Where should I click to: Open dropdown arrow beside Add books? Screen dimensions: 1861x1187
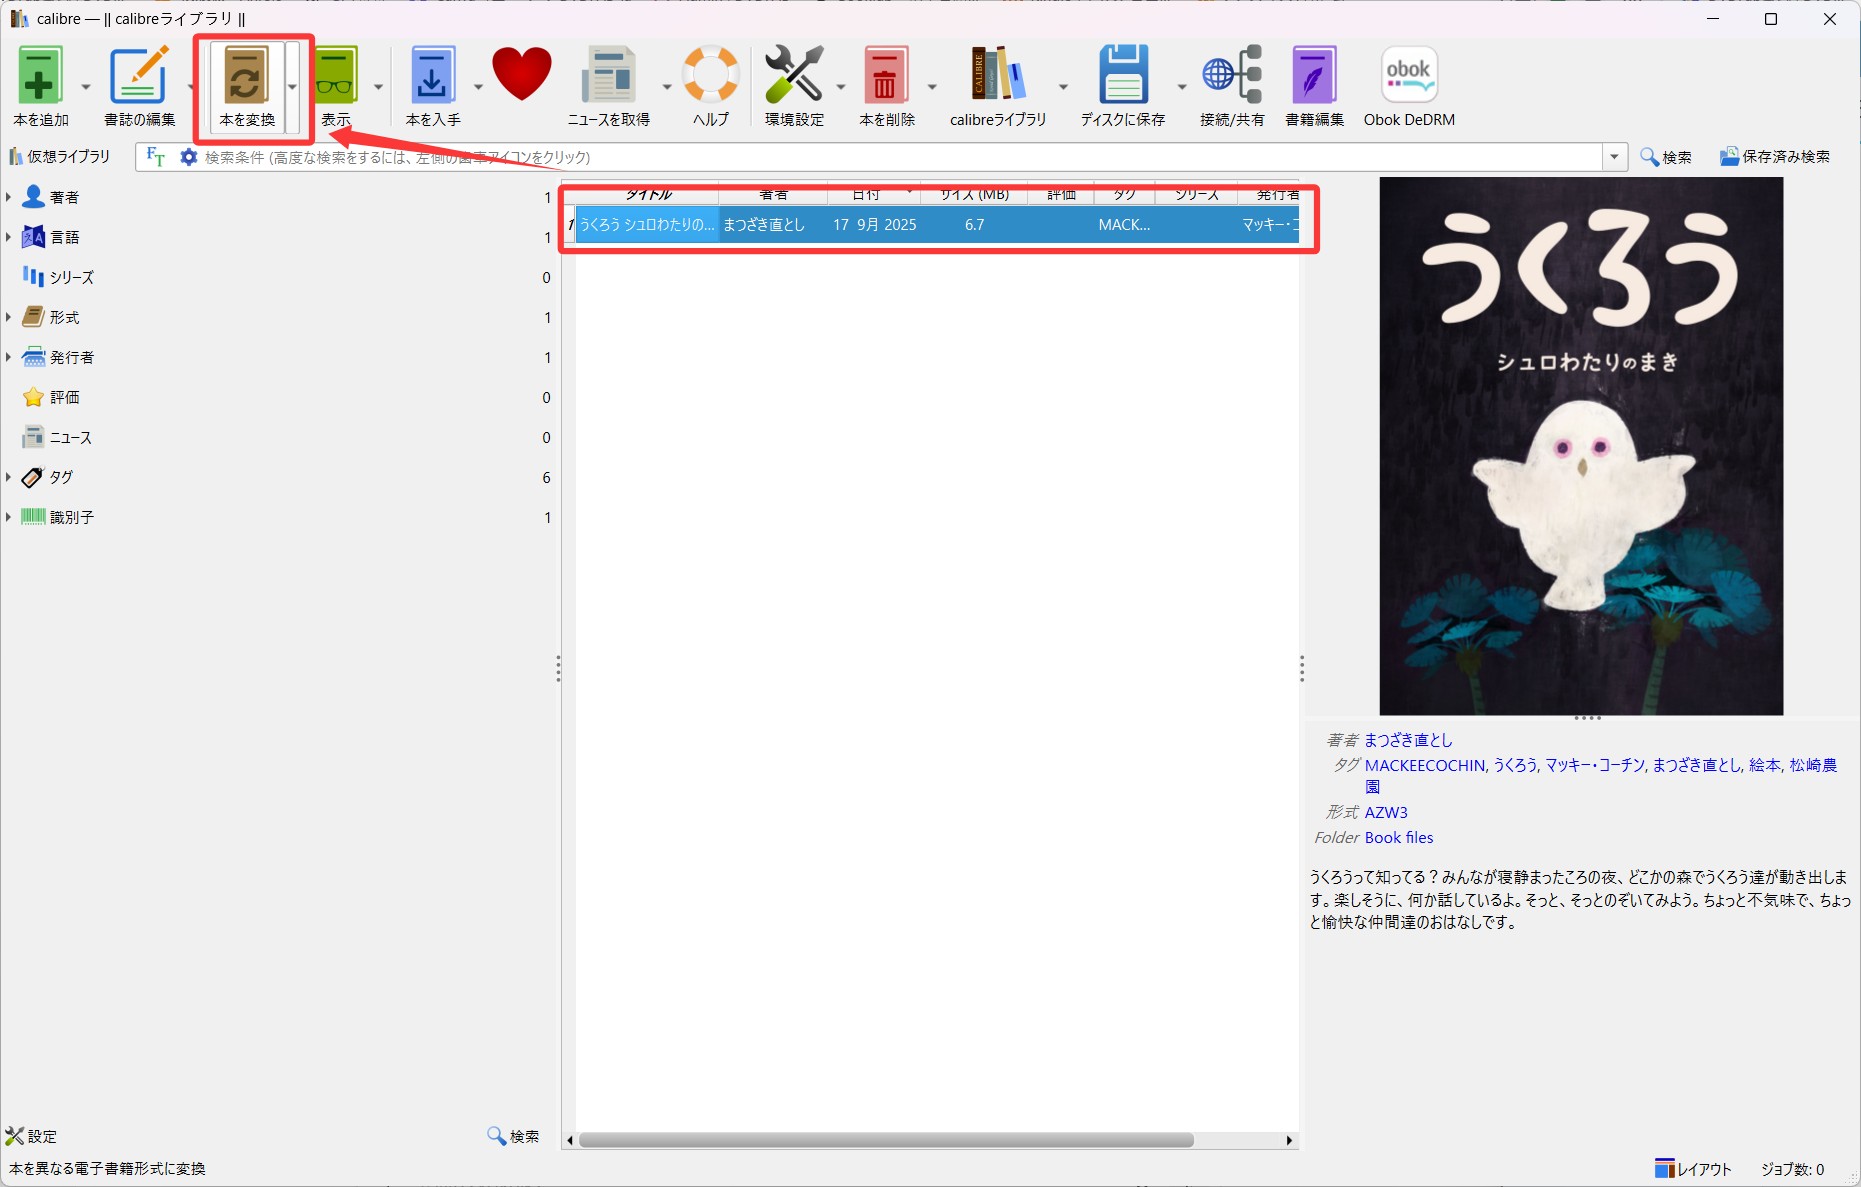click(x=85, y=88)
